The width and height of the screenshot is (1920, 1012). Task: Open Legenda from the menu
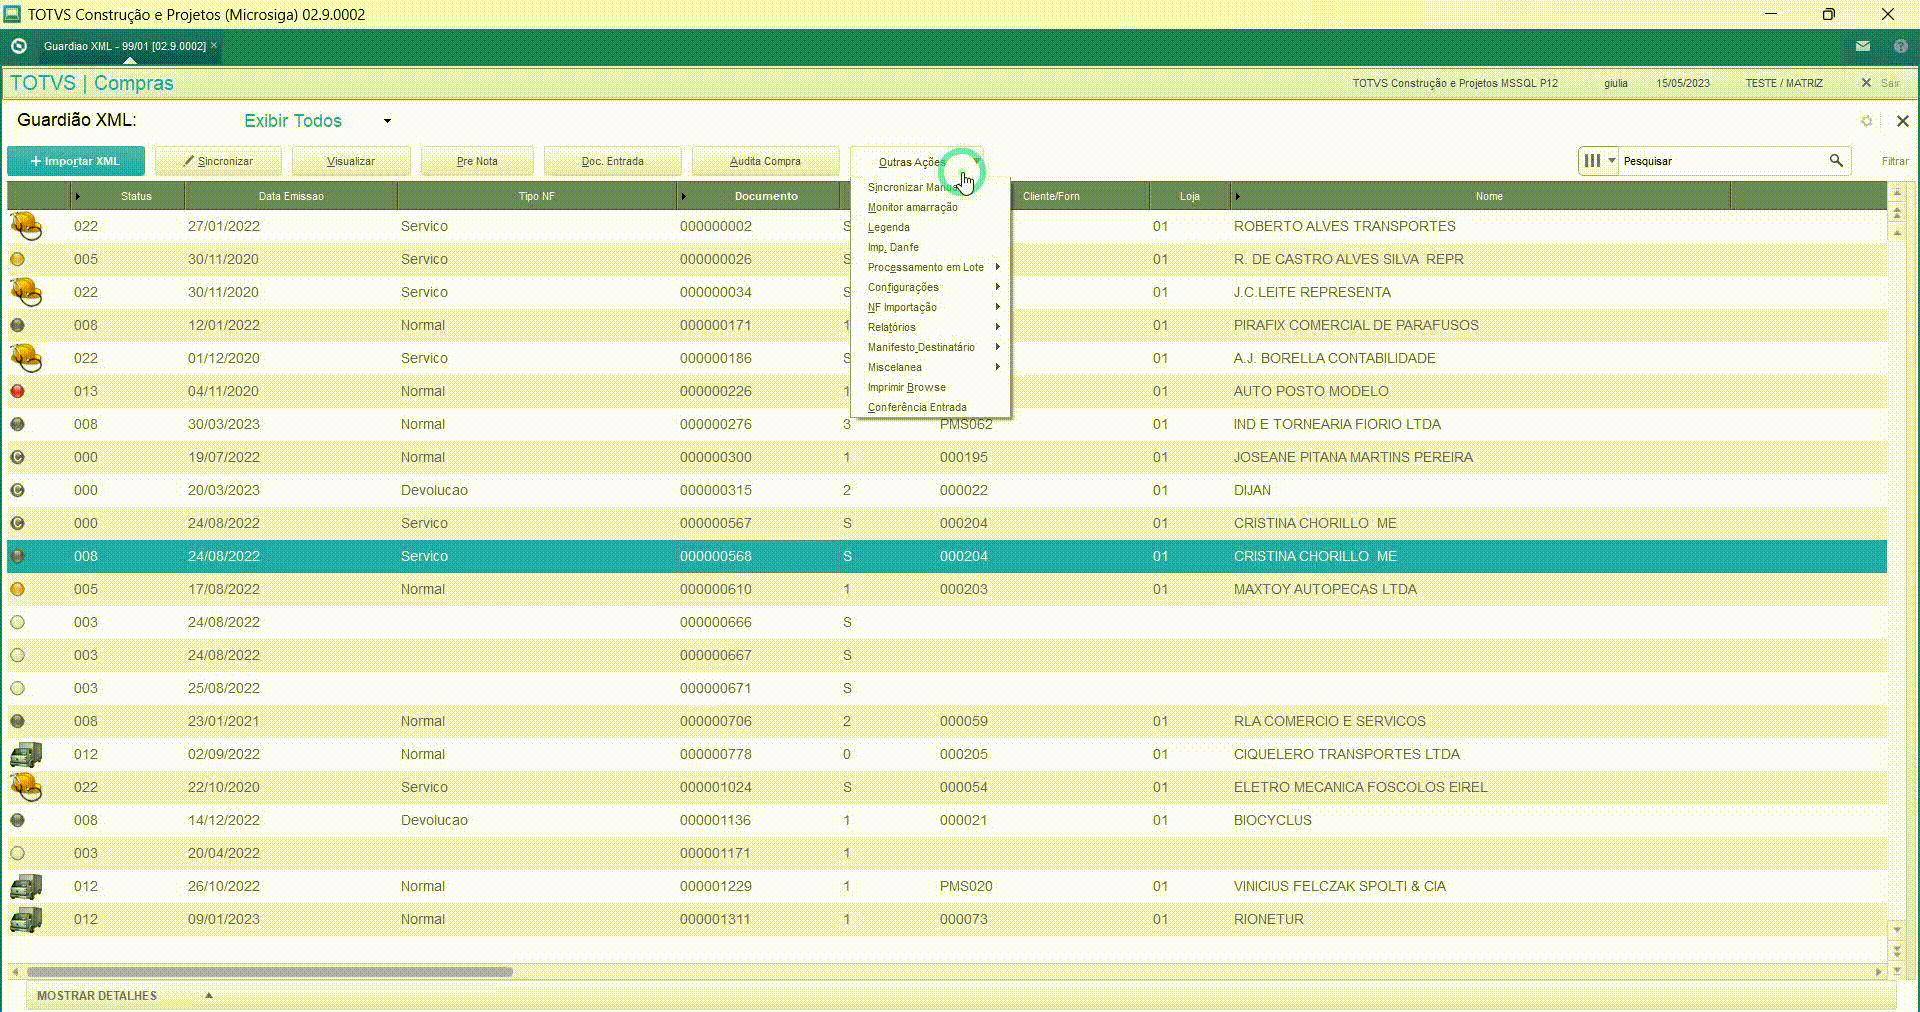(930, 227)
